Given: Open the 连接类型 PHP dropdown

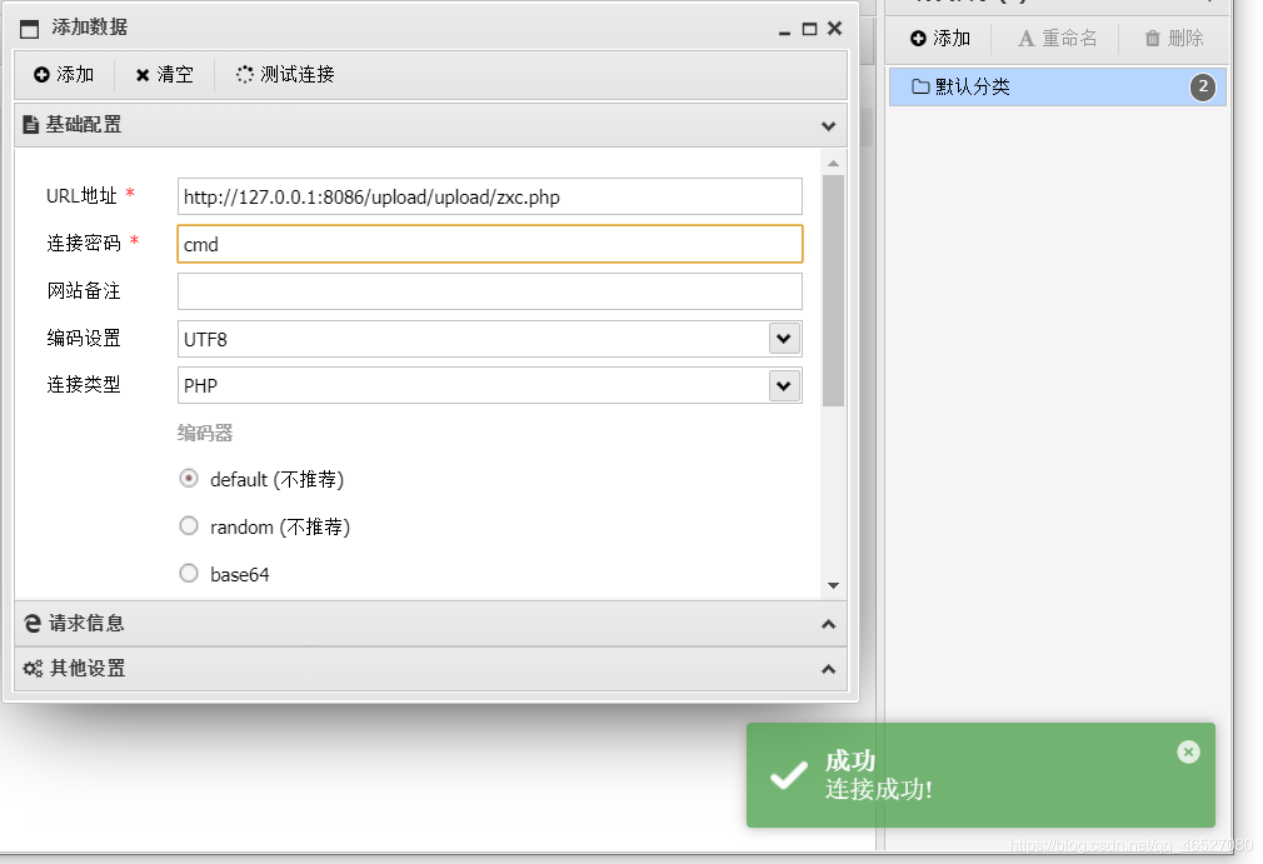Looking at the screenshot, I should (785, 385).
